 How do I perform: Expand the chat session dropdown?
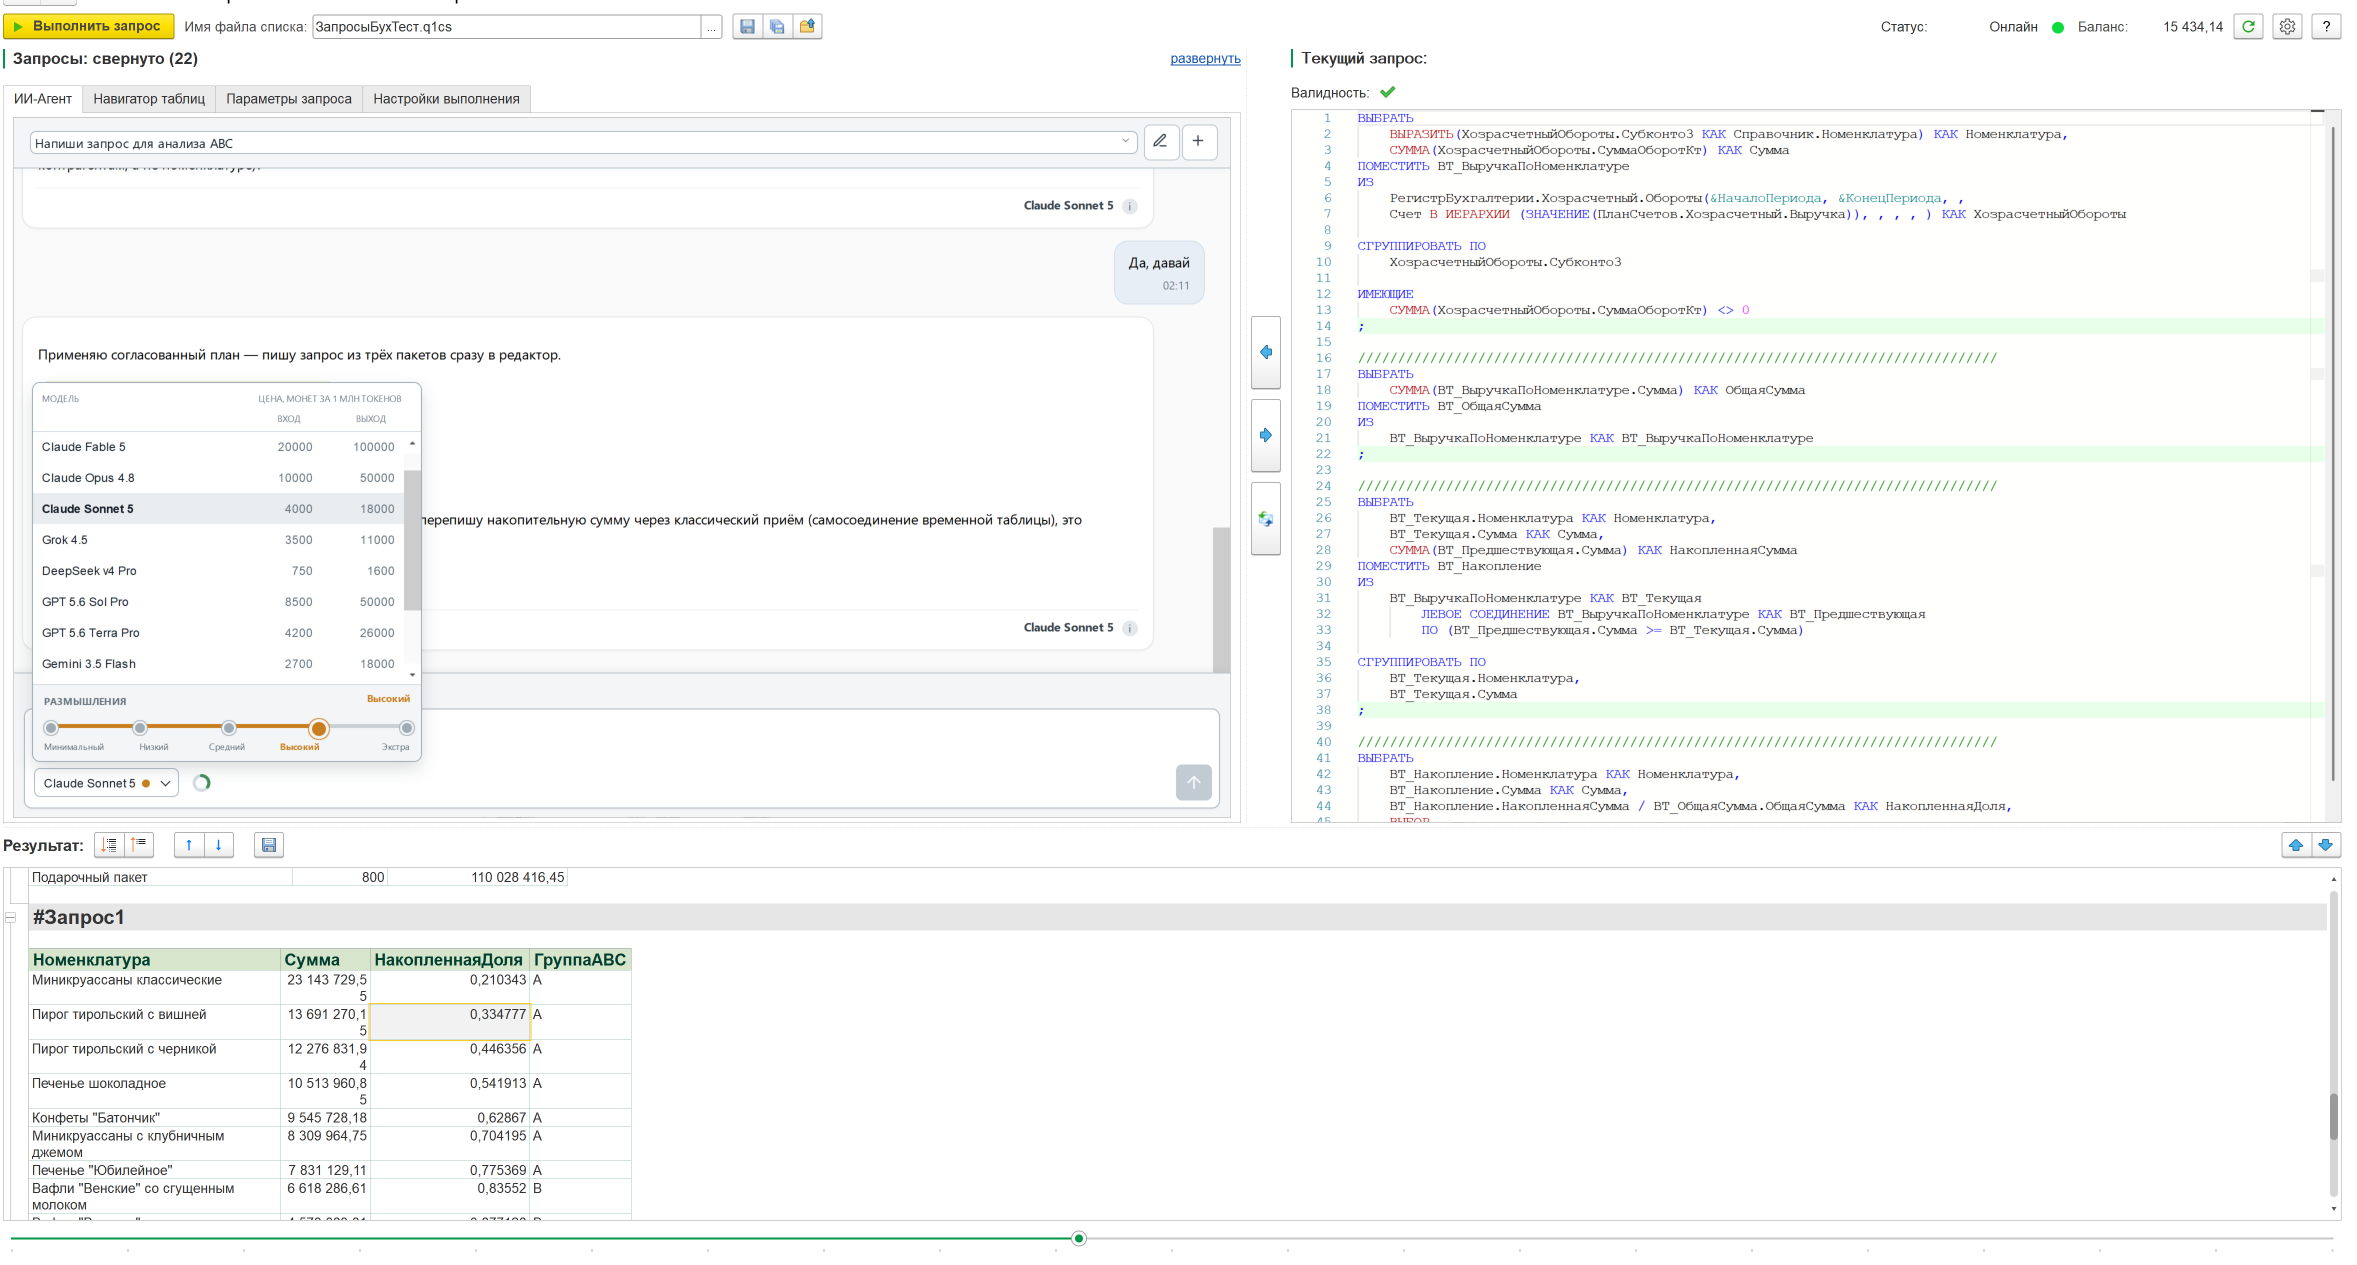[x=1125, y=142]
